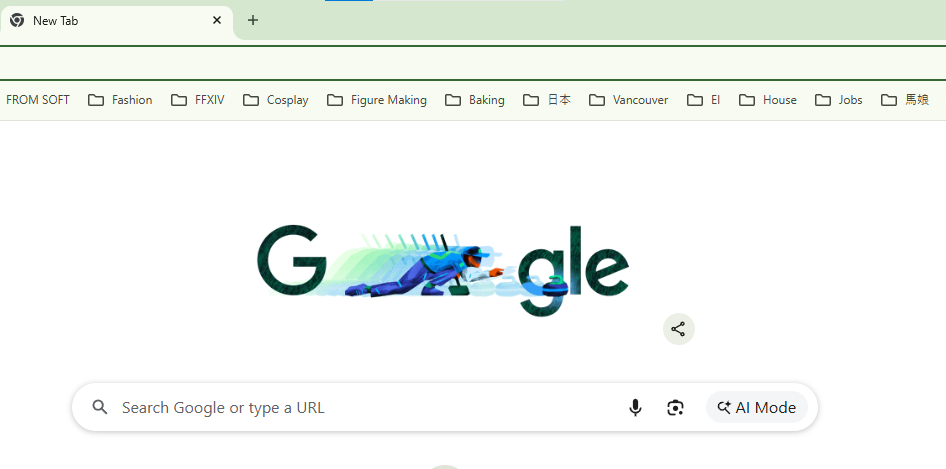Open a new tab with plus icon
The height and width of the screenshot is (469, 946).
coord(253,21)
